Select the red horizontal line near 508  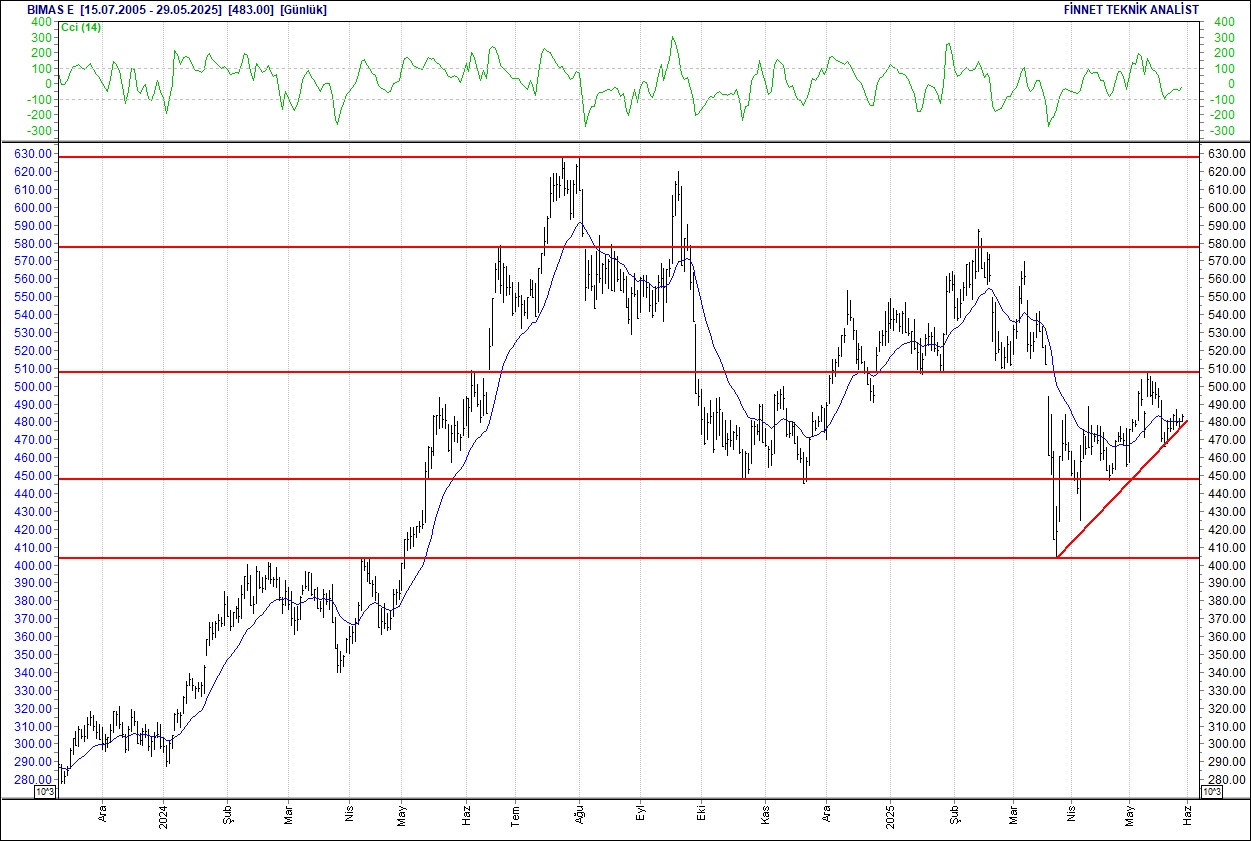pyautogui.click(x=627, y=372)
